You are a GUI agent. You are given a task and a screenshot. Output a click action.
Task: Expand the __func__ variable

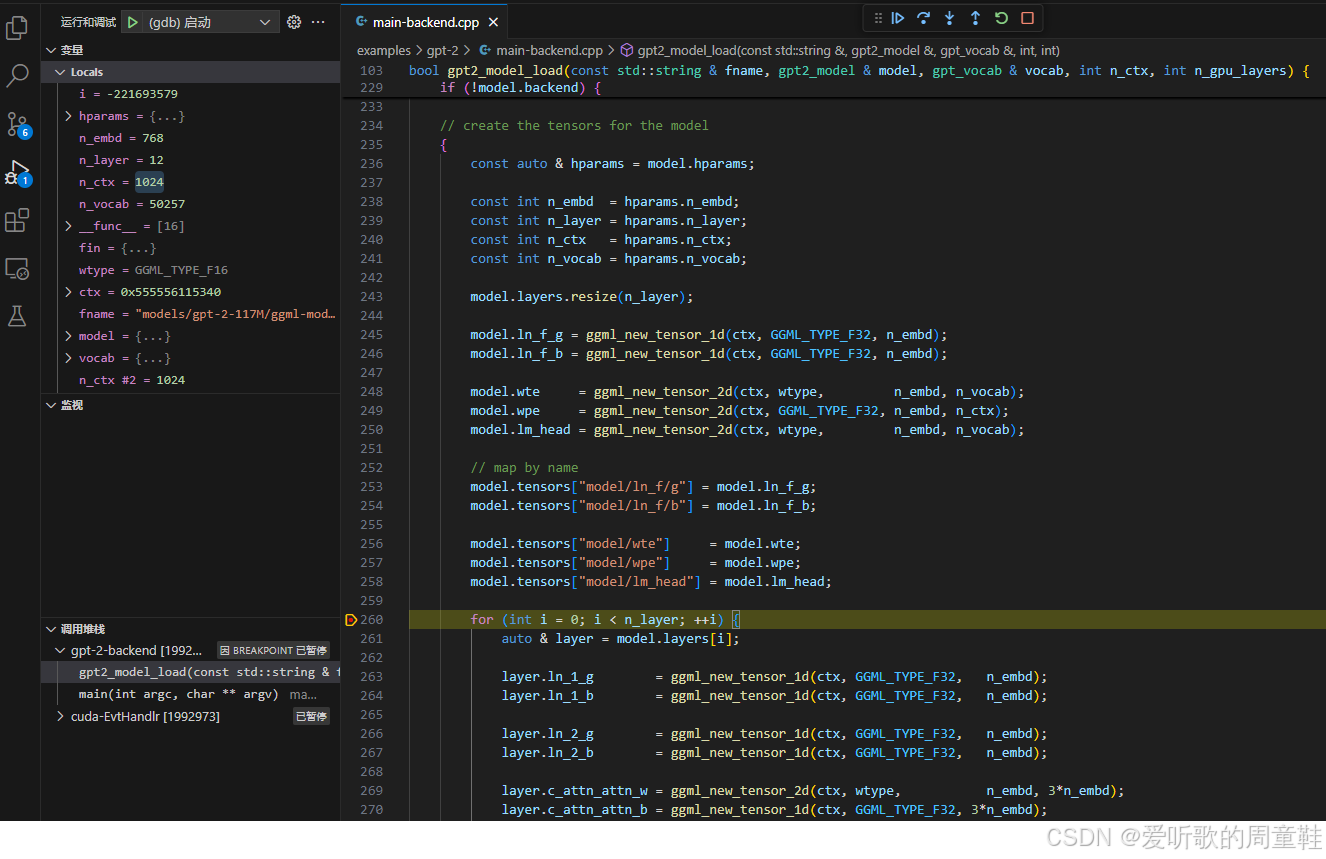pos(68,226)
